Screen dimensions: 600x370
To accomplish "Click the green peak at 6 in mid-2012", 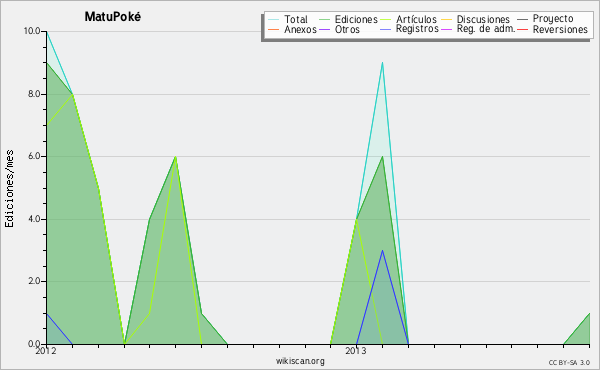I will [x=175, y=157].
